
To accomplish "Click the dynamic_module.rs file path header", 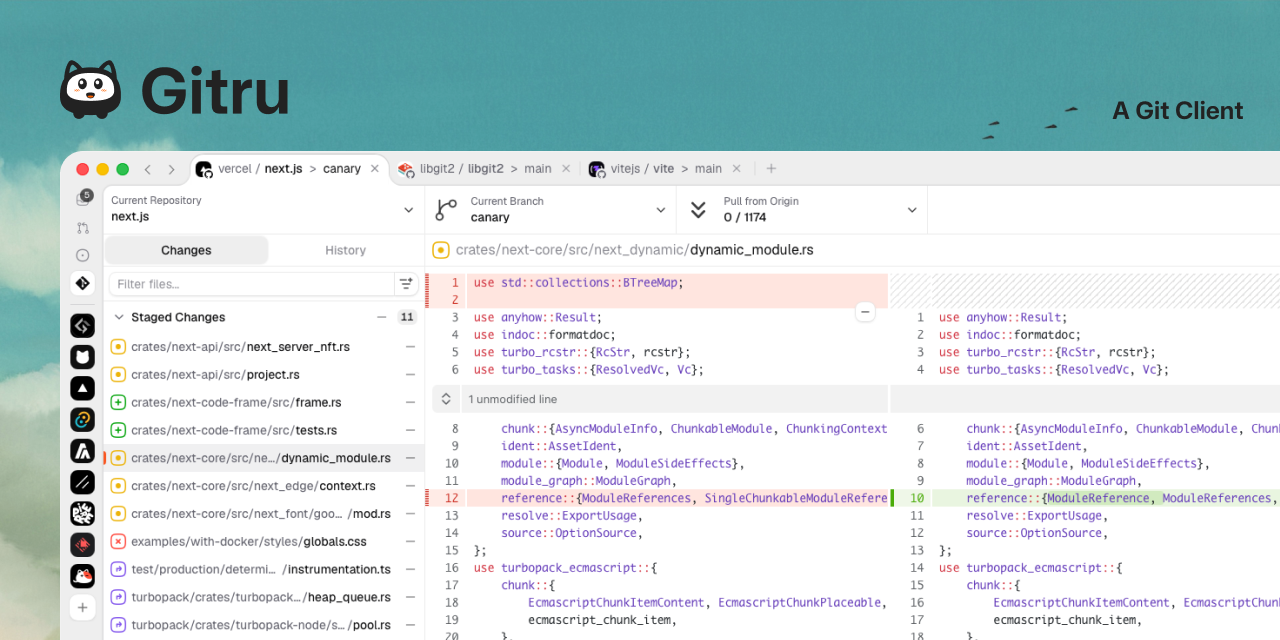I will [x=634, y=250].
